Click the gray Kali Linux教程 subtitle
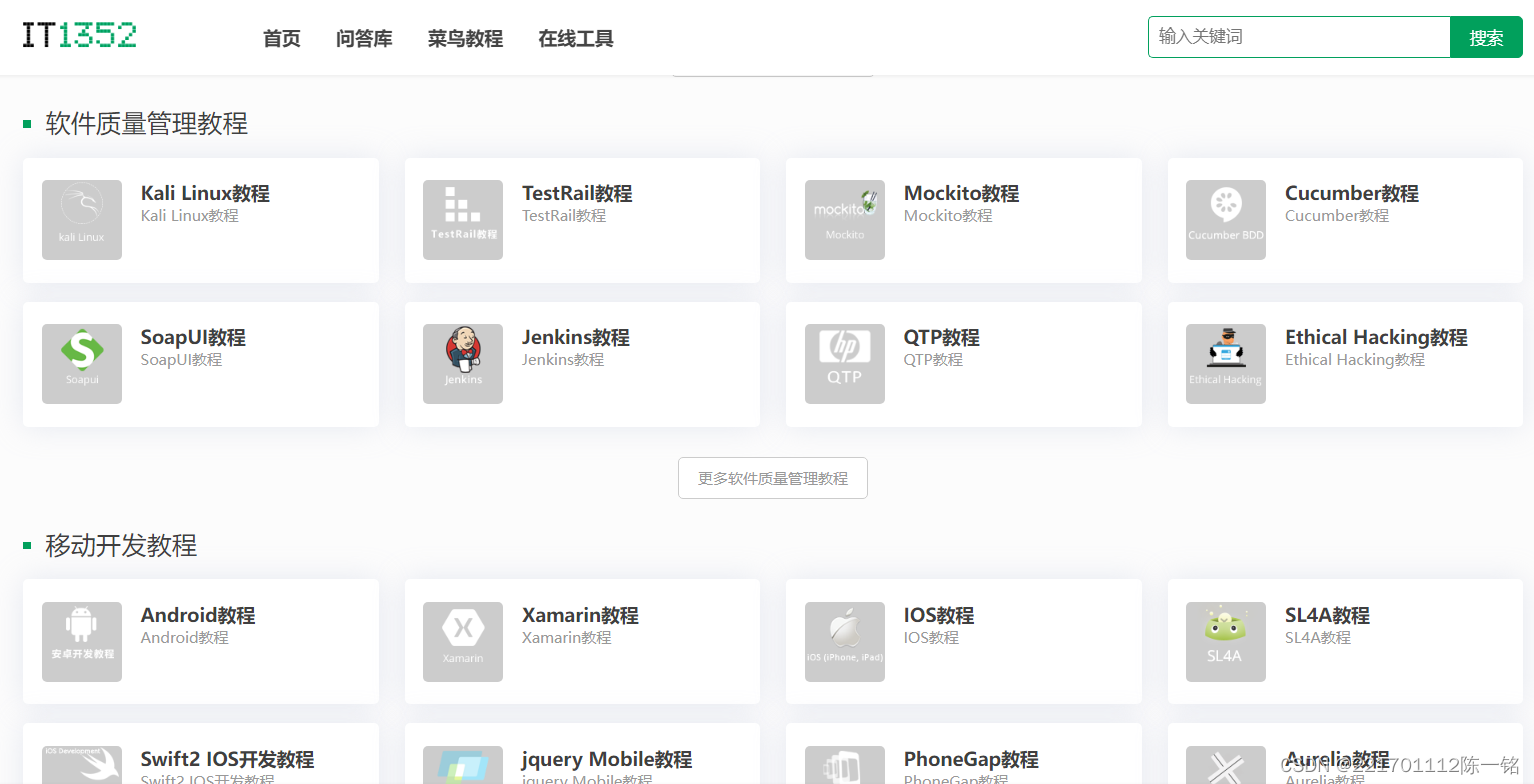The height and width of the screenshot is (784, 1534). click(190, 216)
